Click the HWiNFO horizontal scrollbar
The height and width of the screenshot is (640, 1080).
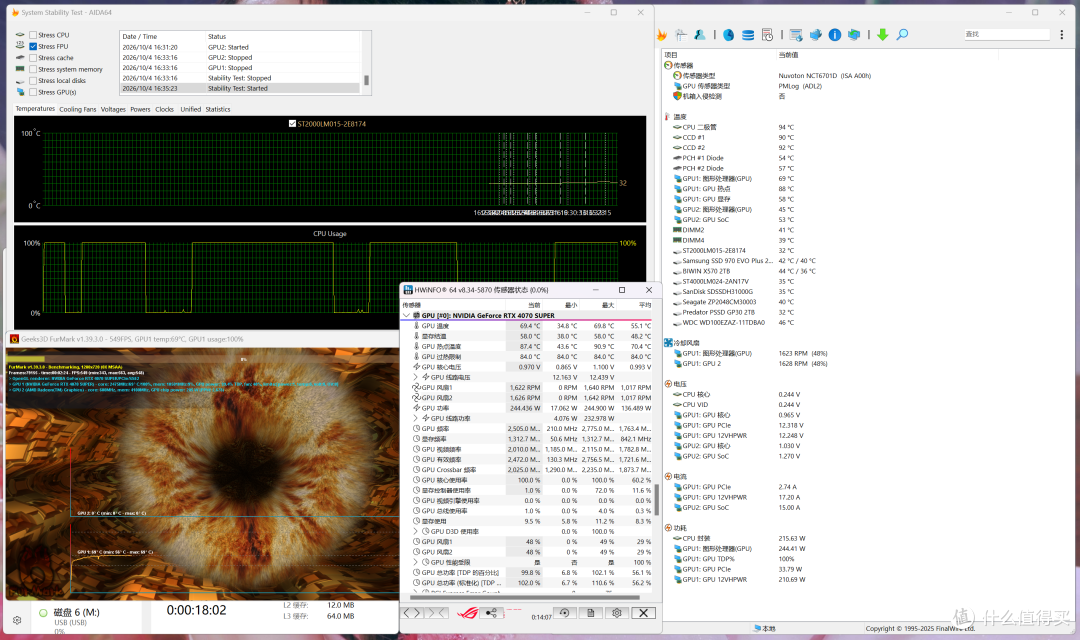[524, 597]
